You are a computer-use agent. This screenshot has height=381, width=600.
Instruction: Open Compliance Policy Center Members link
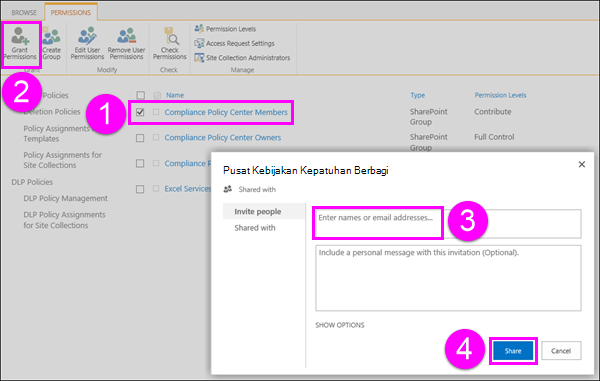tap(226, 112)
